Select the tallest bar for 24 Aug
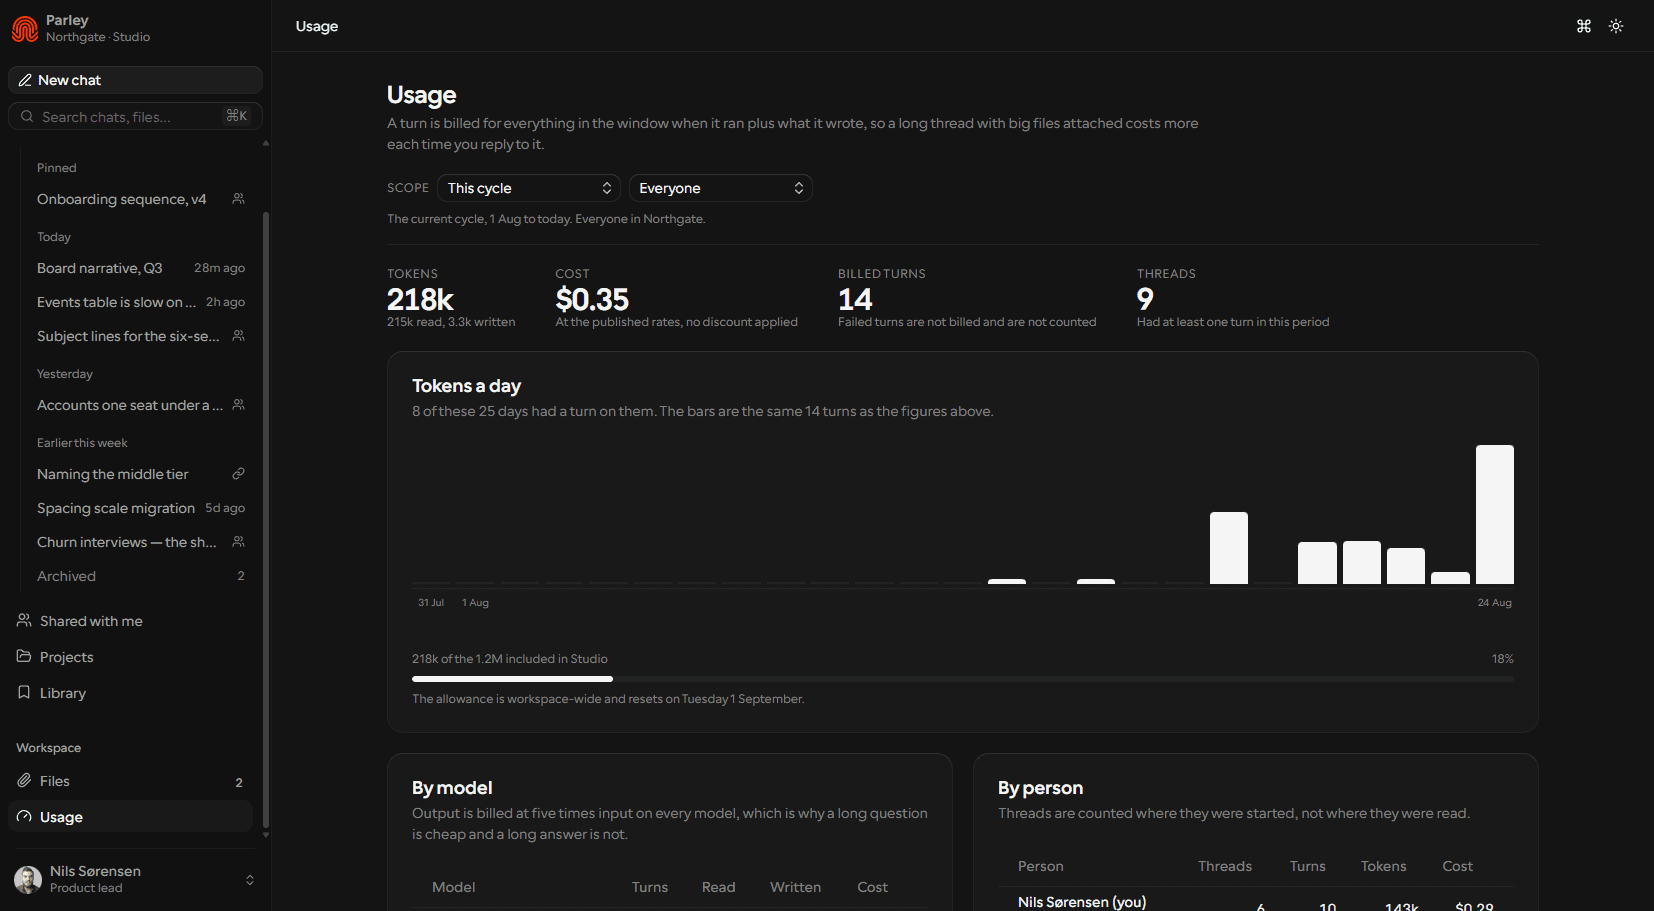 click(1495, 514)
